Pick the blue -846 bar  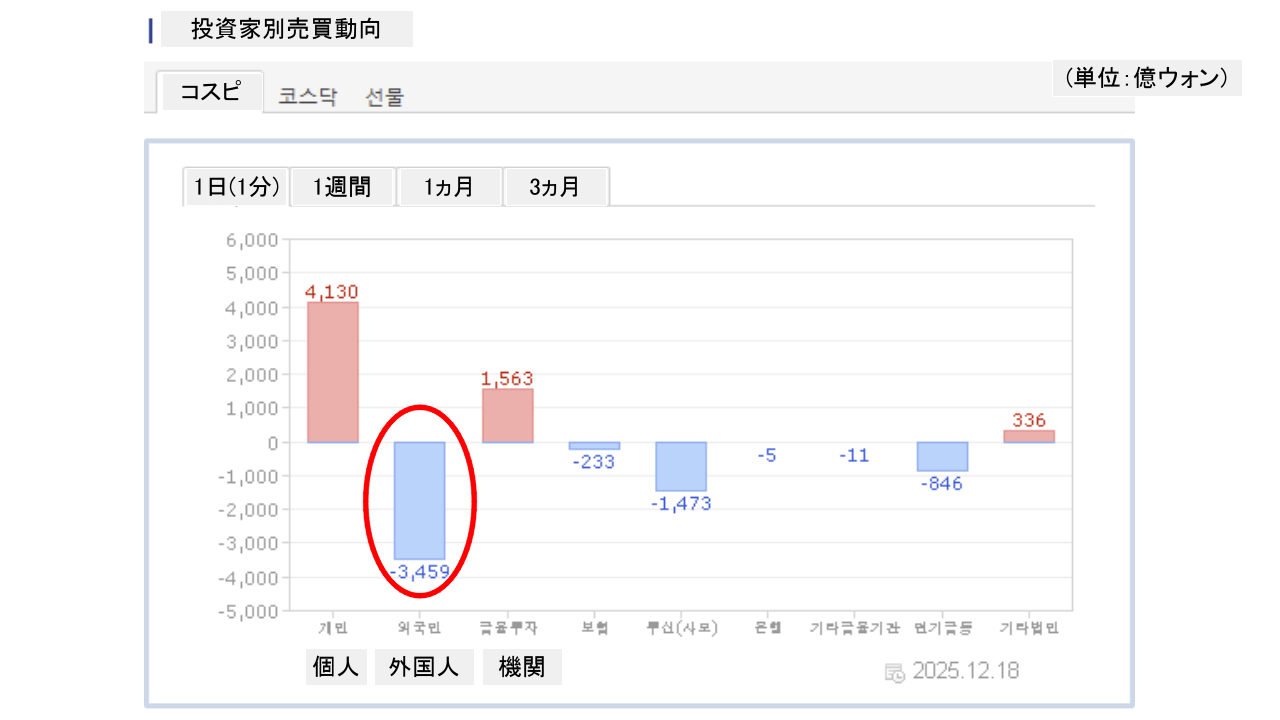[x=942, y=456]
